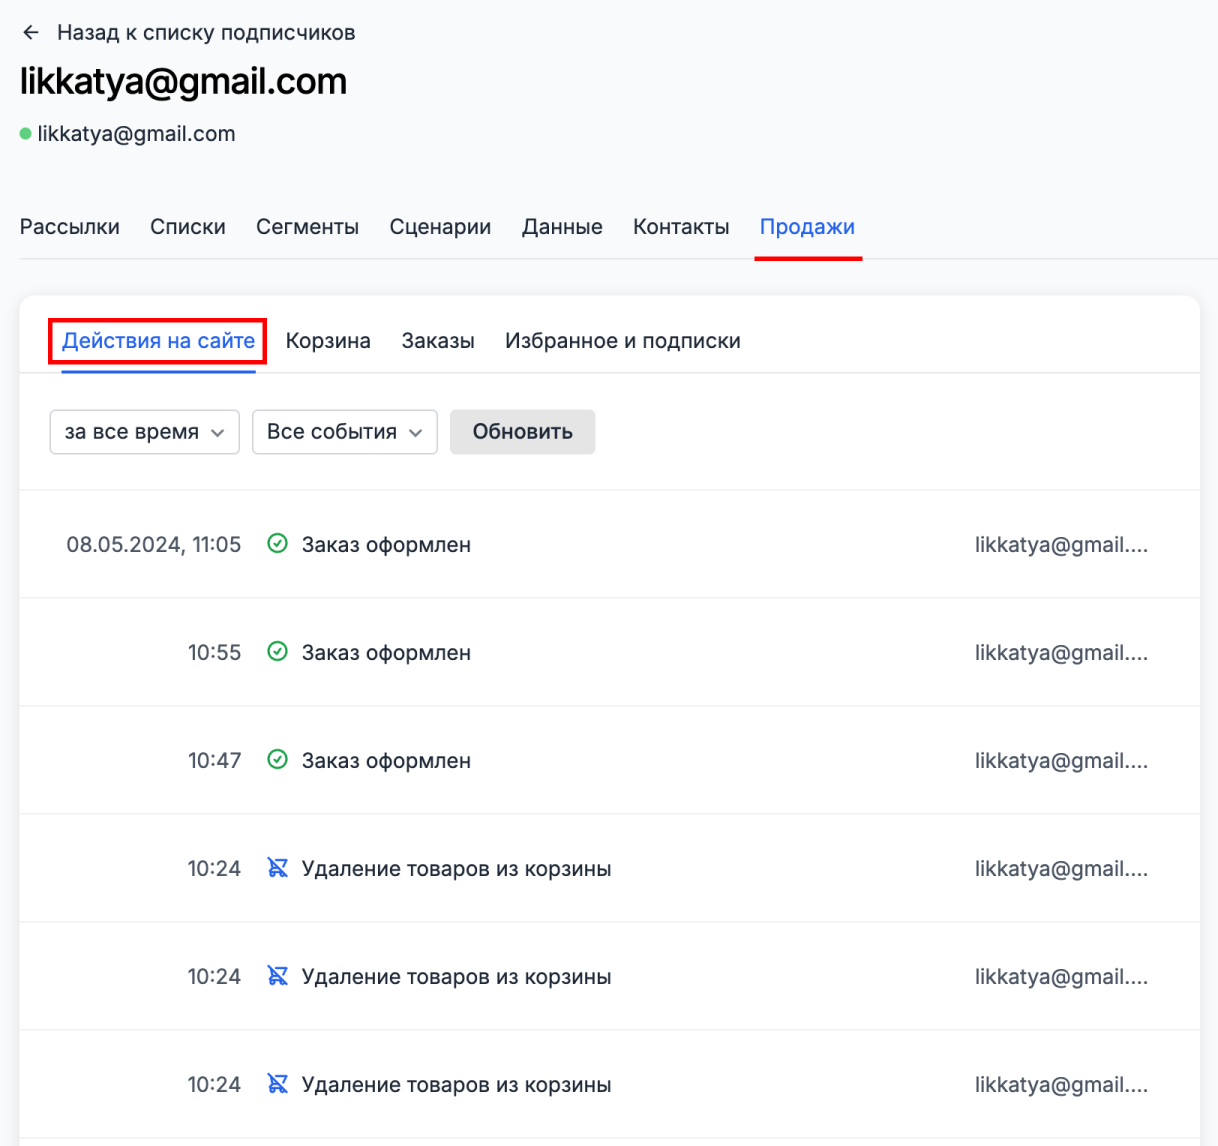Click green checkmark icon of 11:05 order
The image size is (1218, 1146).
pyautogui.click(x=278, y=544)
